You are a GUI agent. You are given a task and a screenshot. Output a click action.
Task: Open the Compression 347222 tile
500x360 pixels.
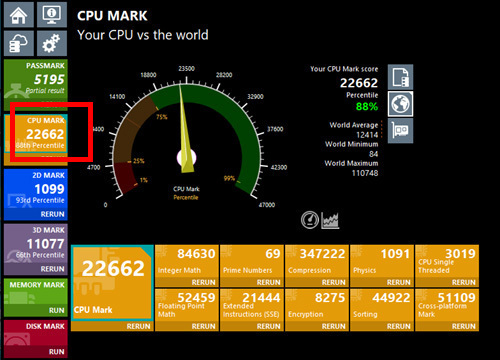[x=317, y=262]
